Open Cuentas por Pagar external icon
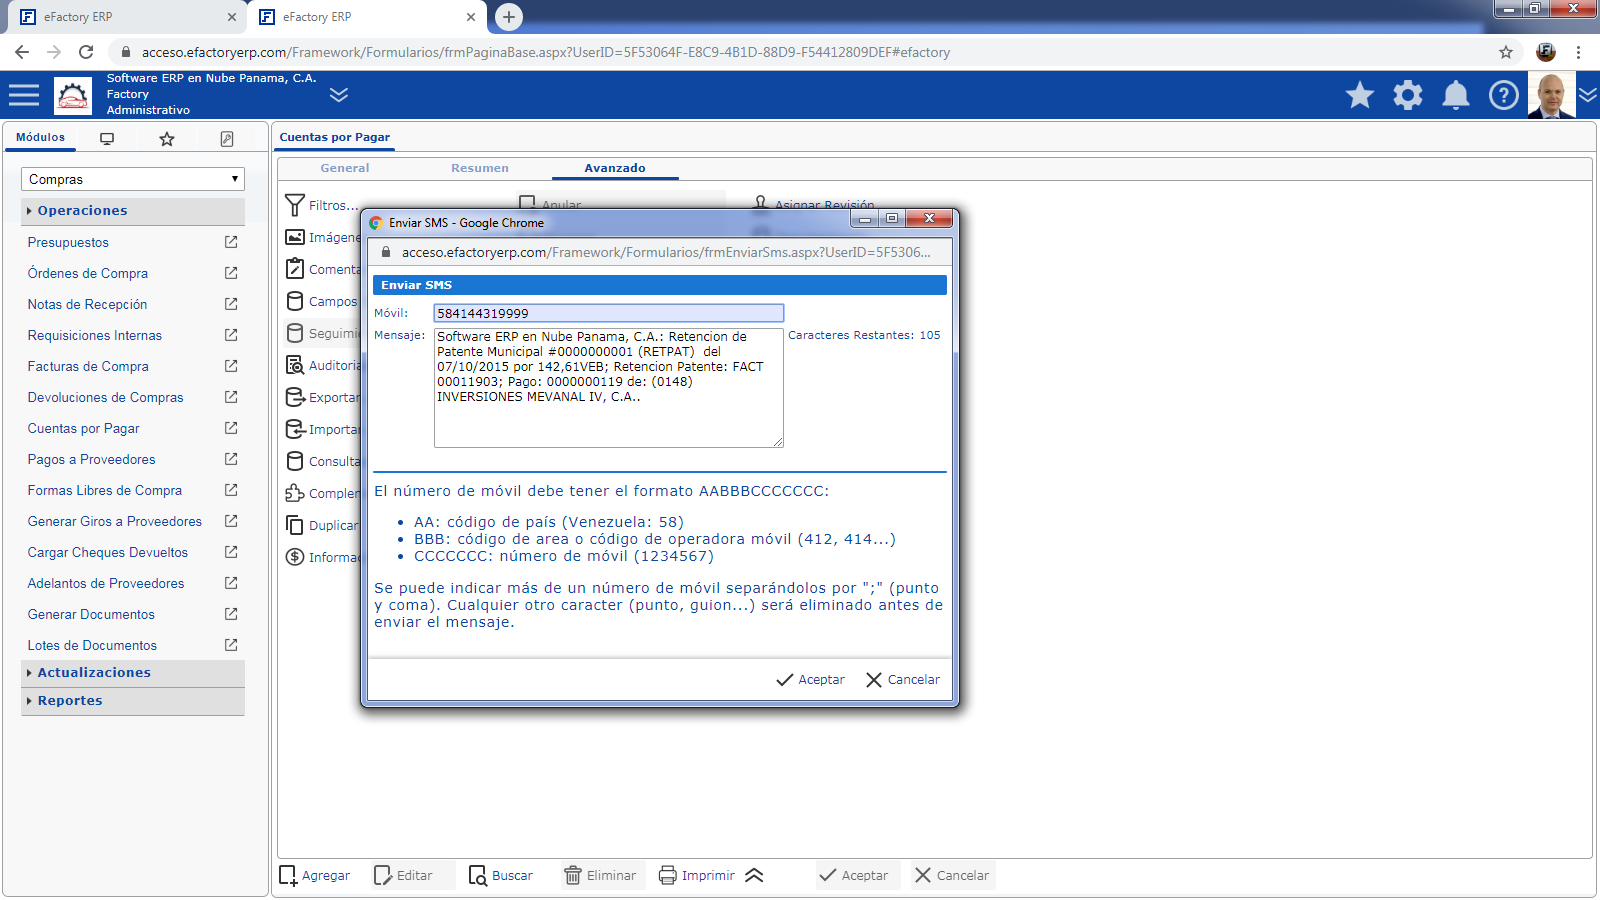 click(231, 428)
